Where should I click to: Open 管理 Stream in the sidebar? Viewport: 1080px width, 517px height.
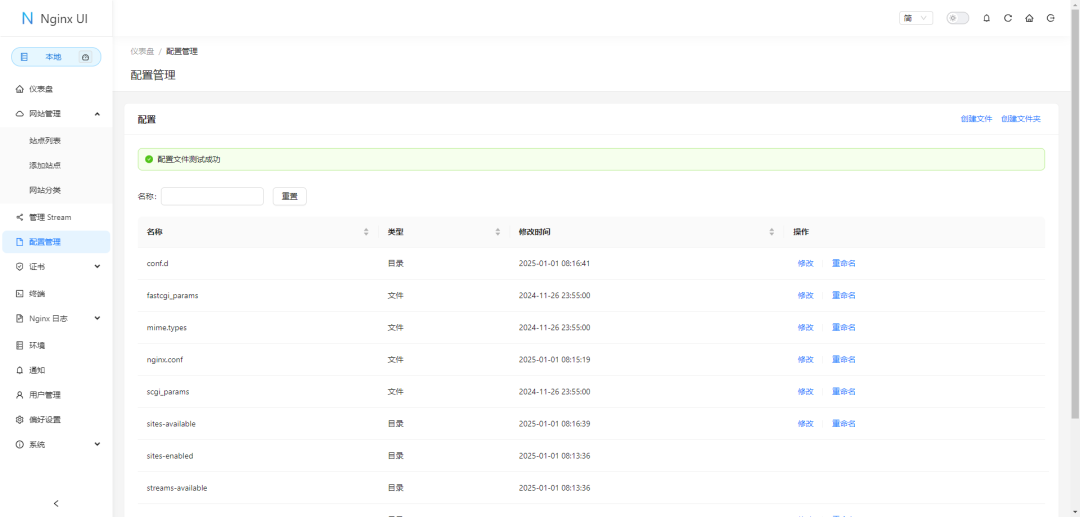coord(50,217)
